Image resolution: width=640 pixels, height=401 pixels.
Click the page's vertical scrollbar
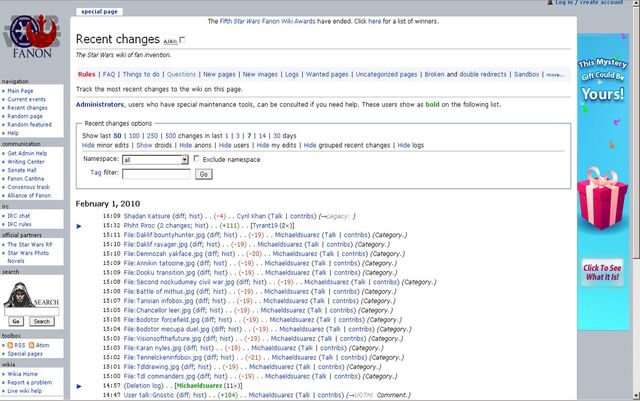(x=636, y=200)
